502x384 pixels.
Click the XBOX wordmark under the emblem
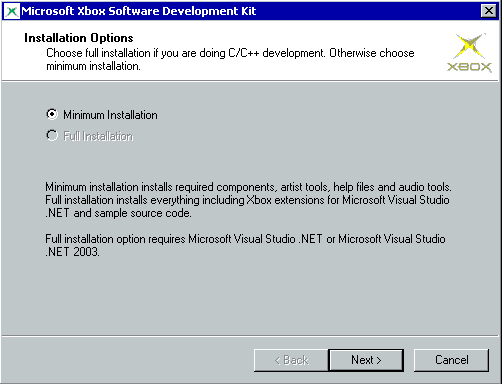click(469, 67)
